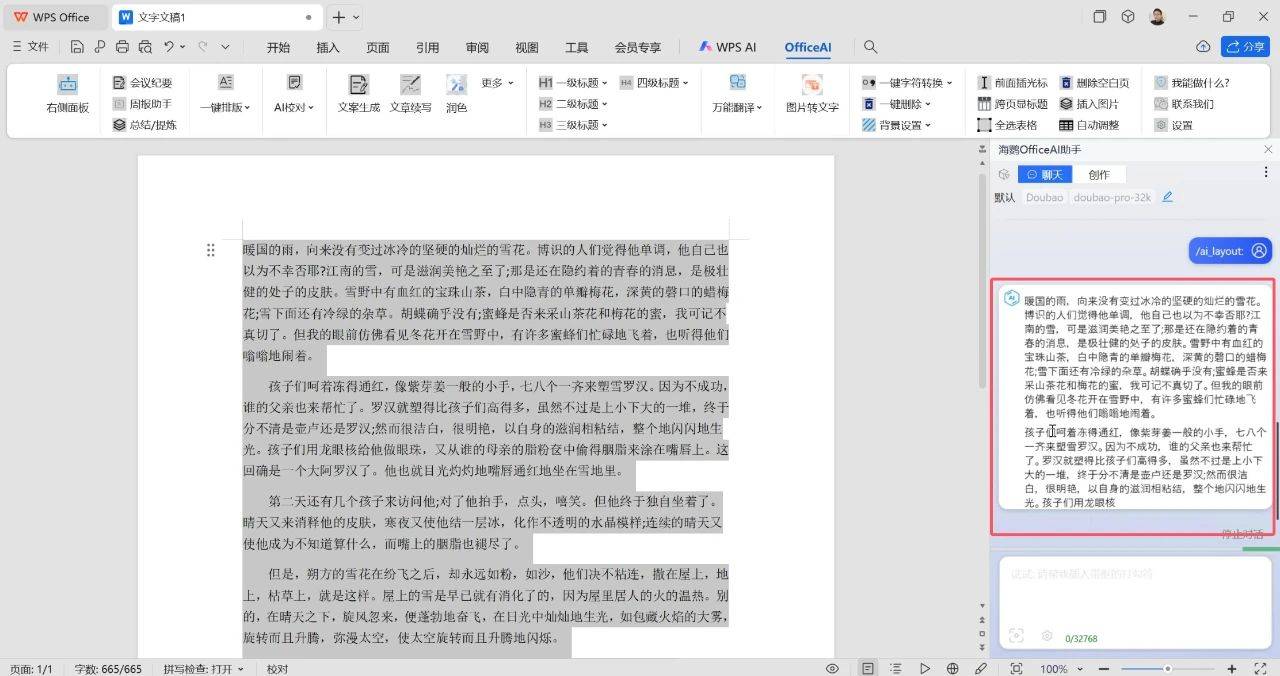This screenshot has height=676, width=1280.
Task: Click the 会议纪要 meeting minutes tool
Action: coord(142,83)
